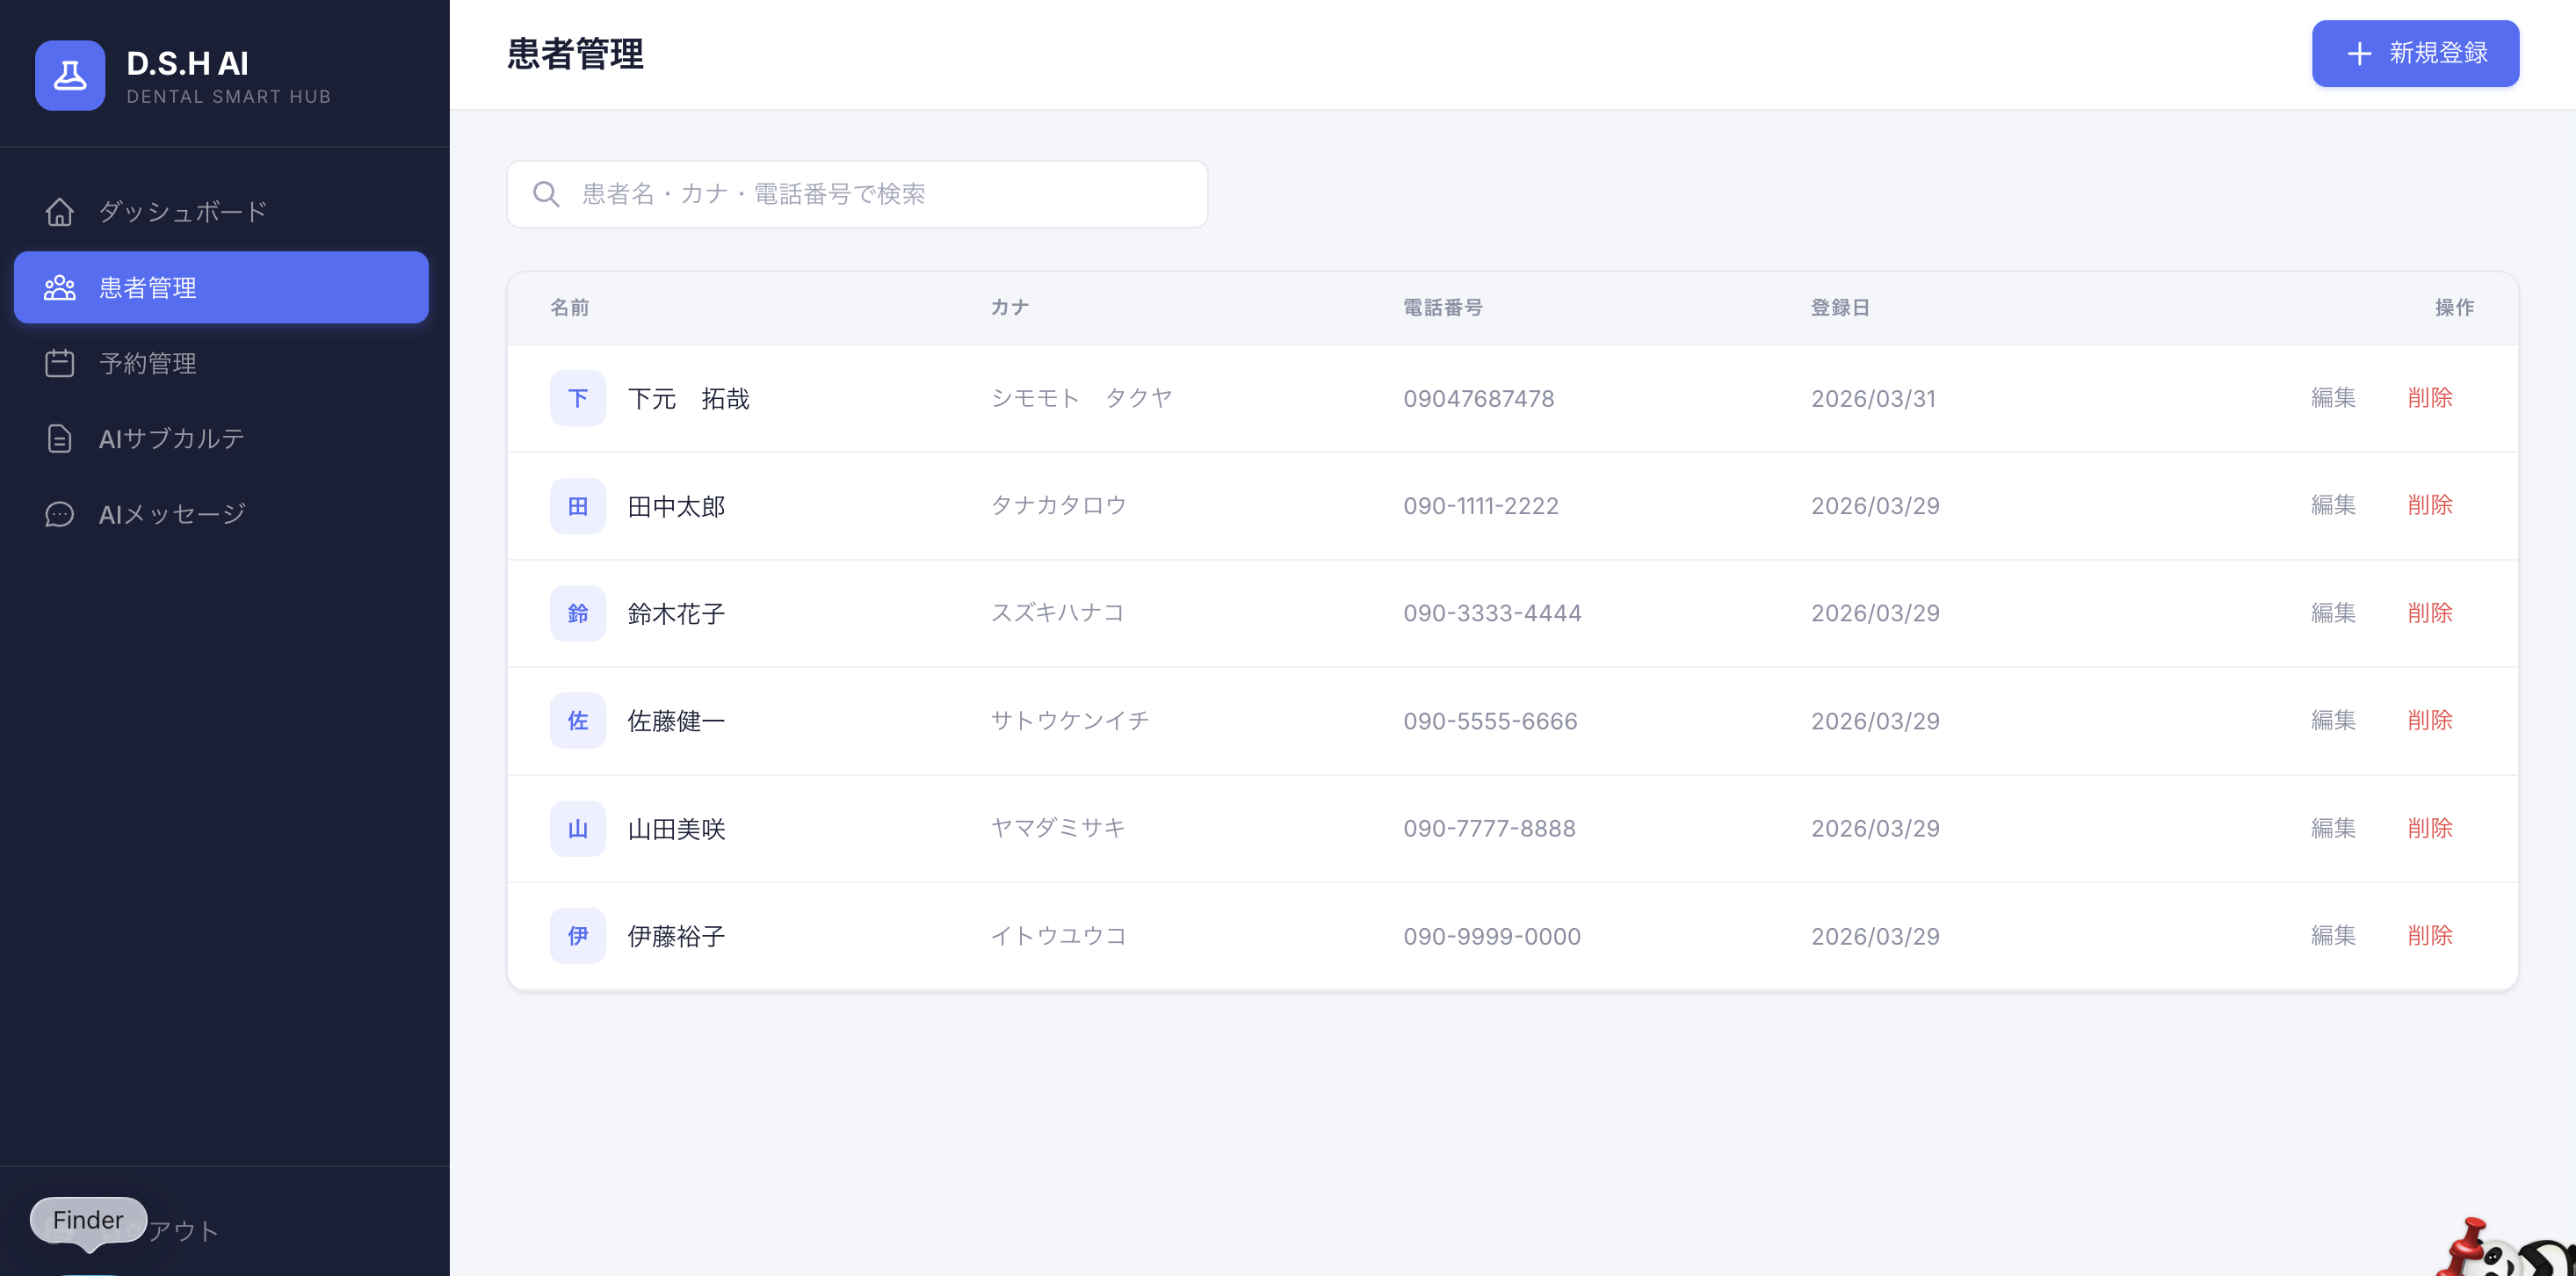Click the dashboard home icon

point(60,212)
